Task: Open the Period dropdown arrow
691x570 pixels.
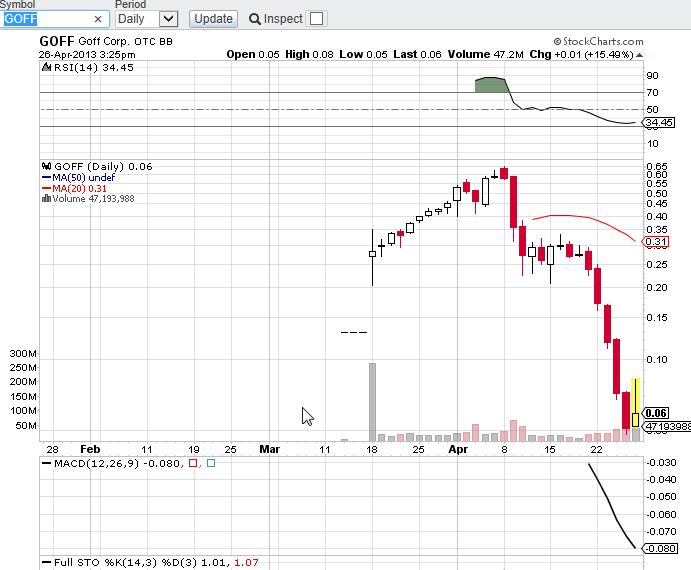Action: point(168,19)
